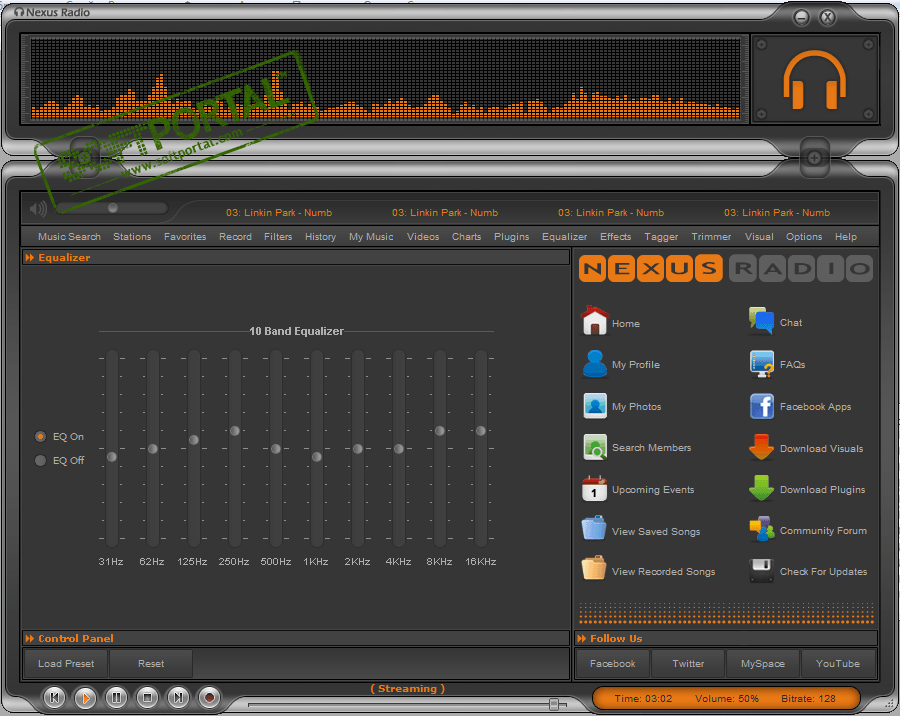Open the Favorites menu
Viewport: 900px width, 716px height.
click(185, 237)
